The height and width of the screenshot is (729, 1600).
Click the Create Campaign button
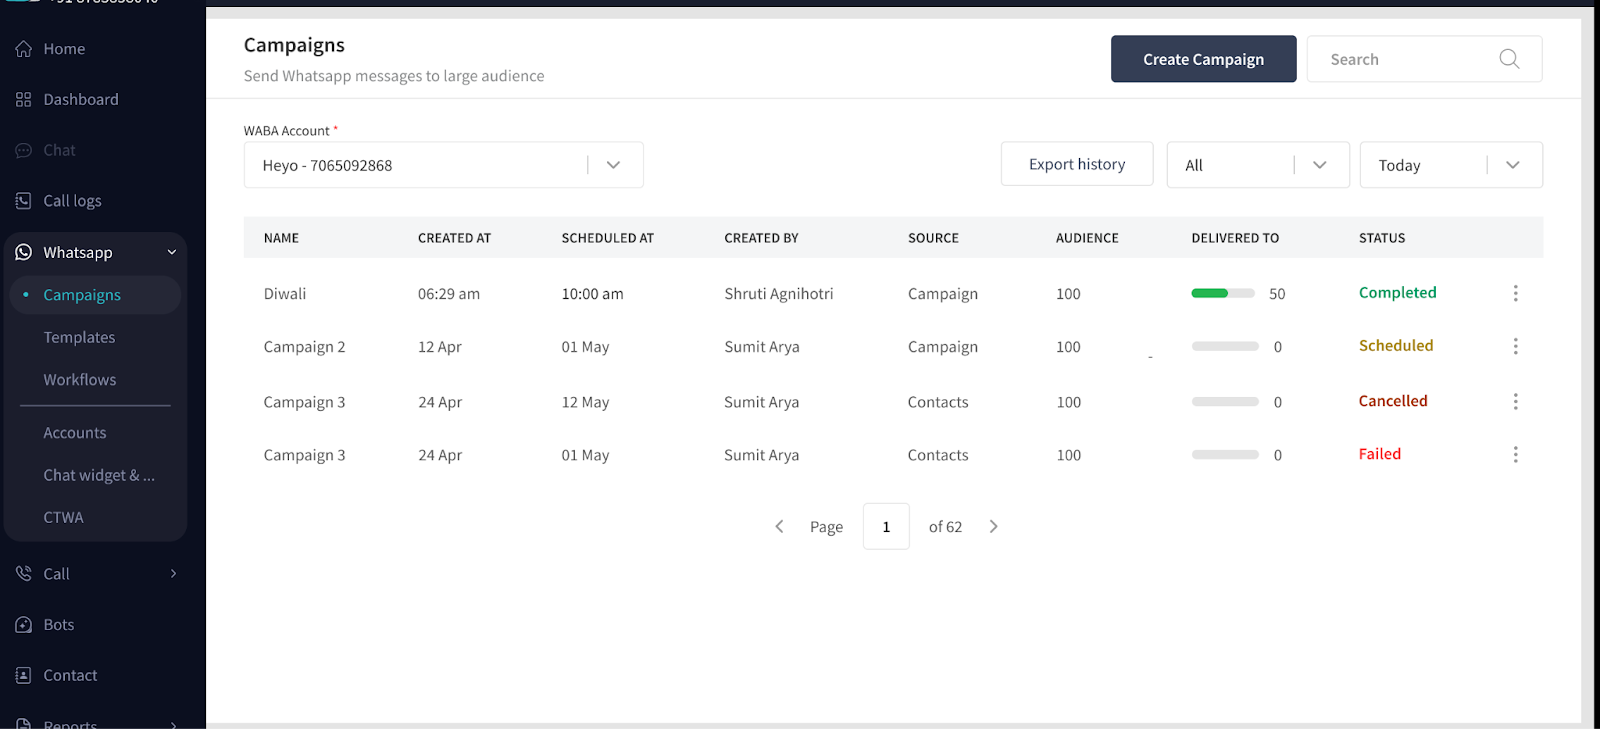click(1203, 59)
